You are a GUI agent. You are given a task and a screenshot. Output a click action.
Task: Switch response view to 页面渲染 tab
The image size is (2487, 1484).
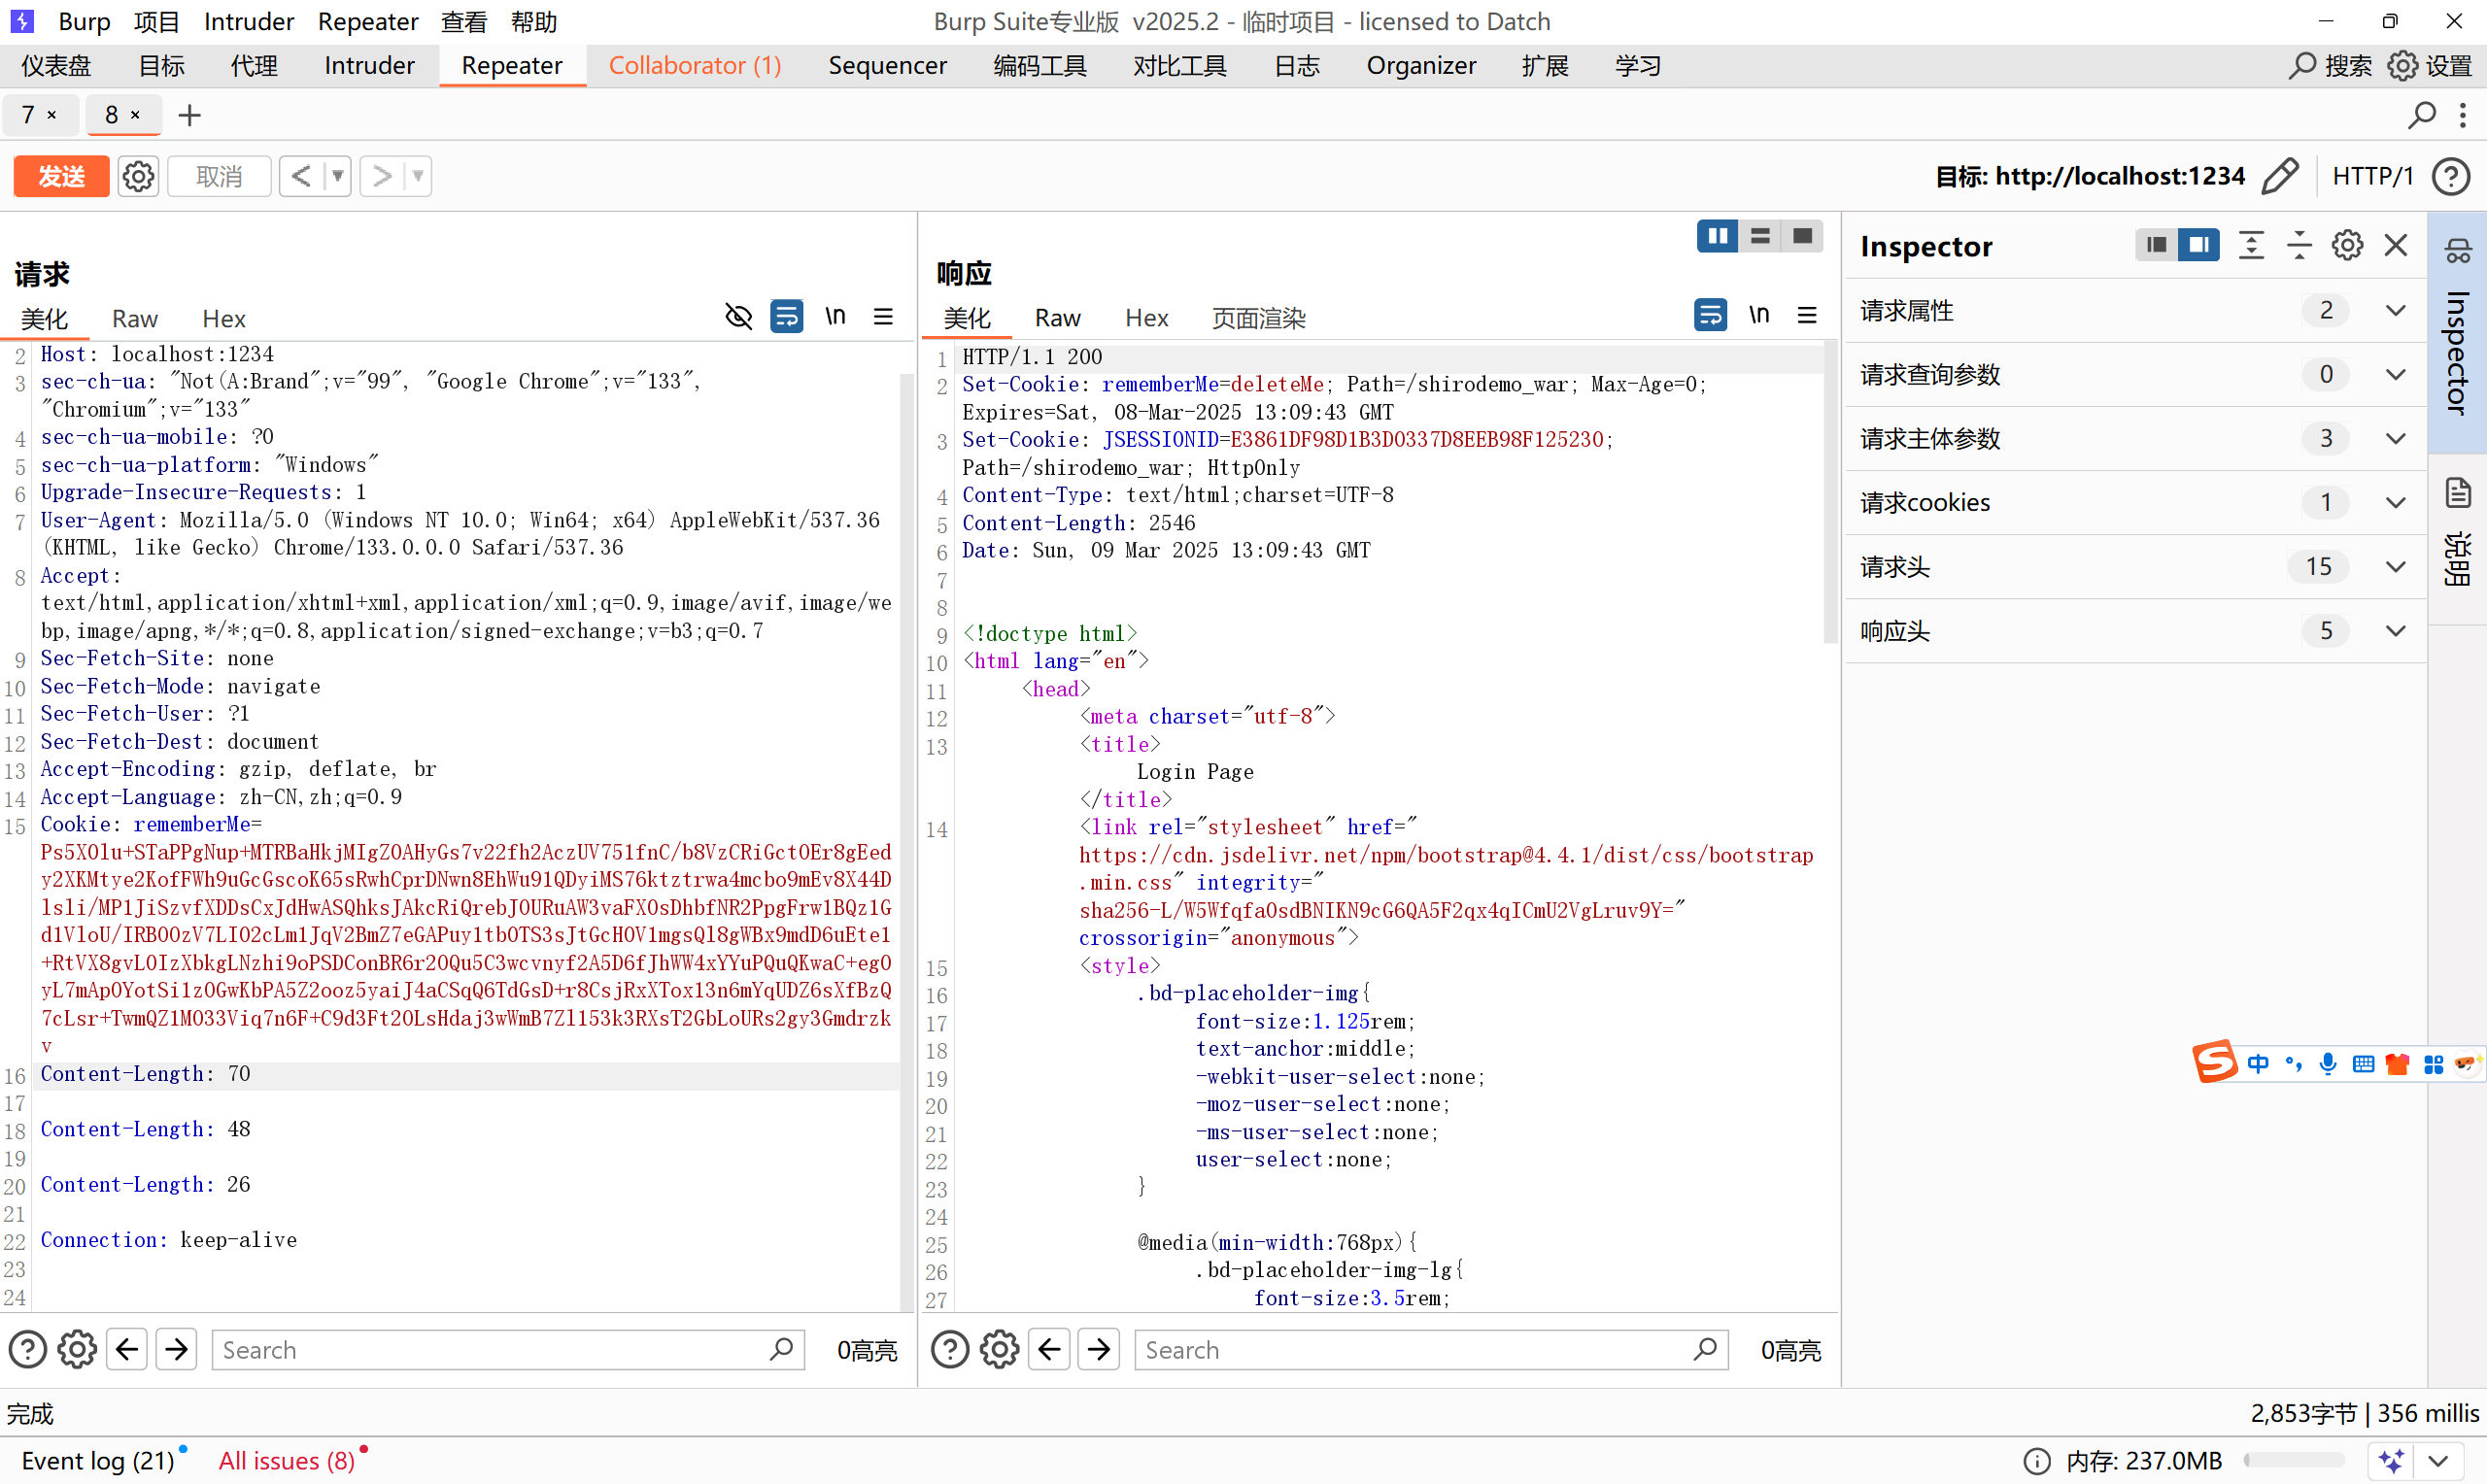coord(1258,318)
